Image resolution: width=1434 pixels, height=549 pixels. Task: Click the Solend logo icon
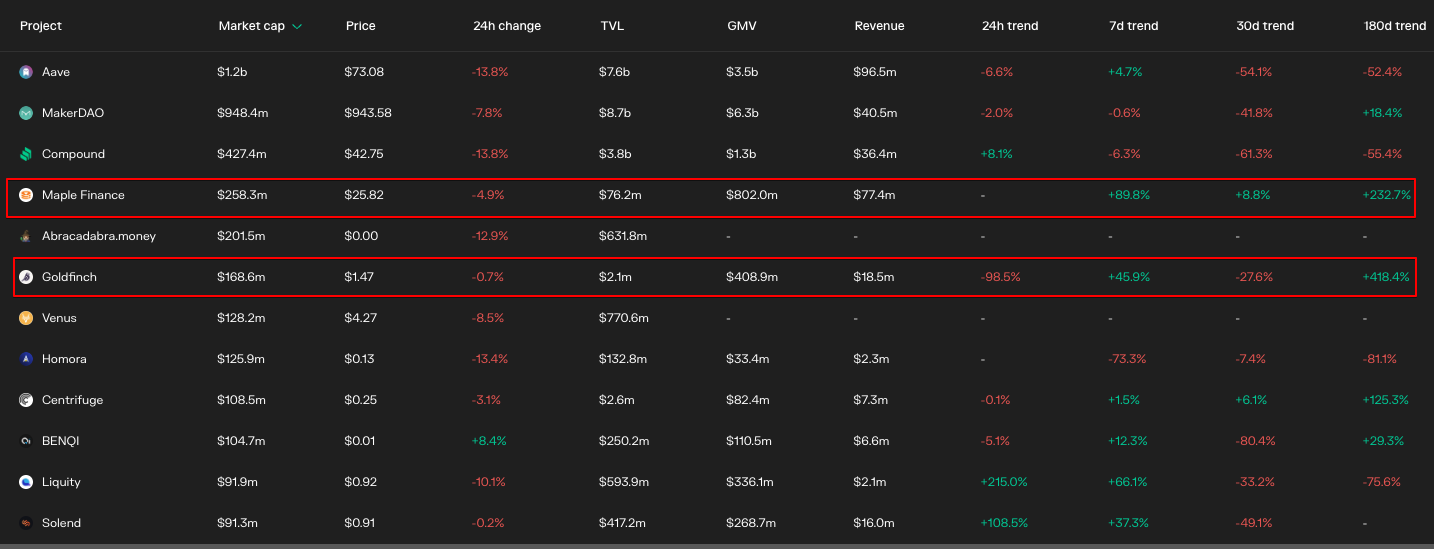tap(26, 523)
